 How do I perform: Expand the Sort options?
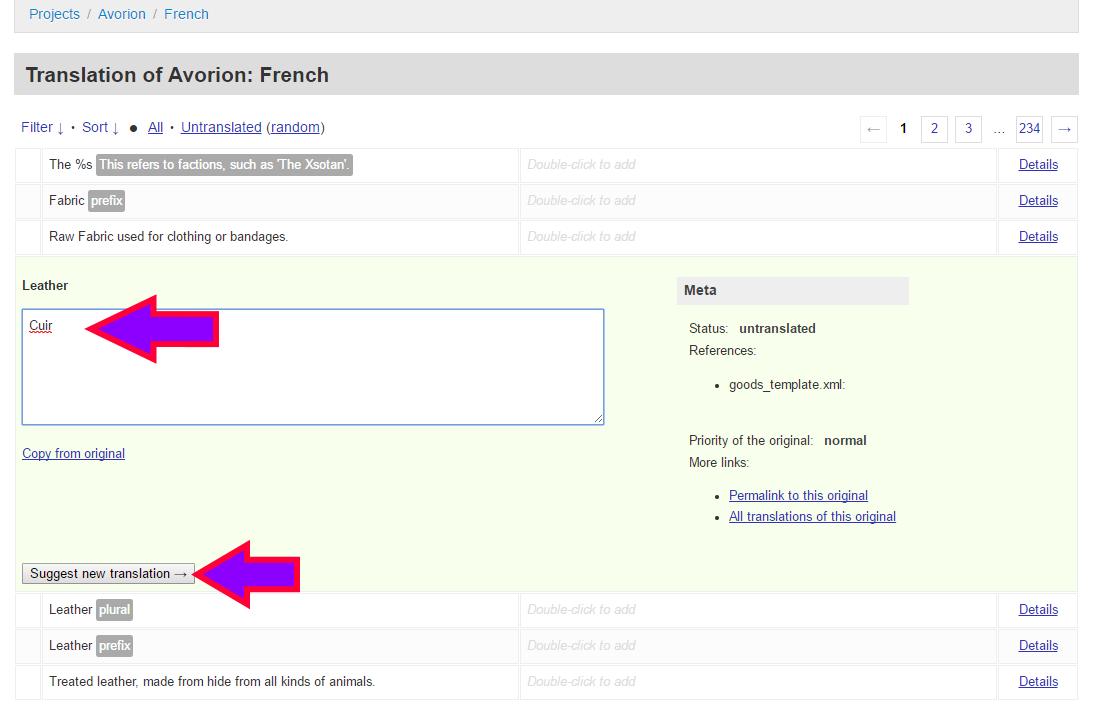(100, 127)
